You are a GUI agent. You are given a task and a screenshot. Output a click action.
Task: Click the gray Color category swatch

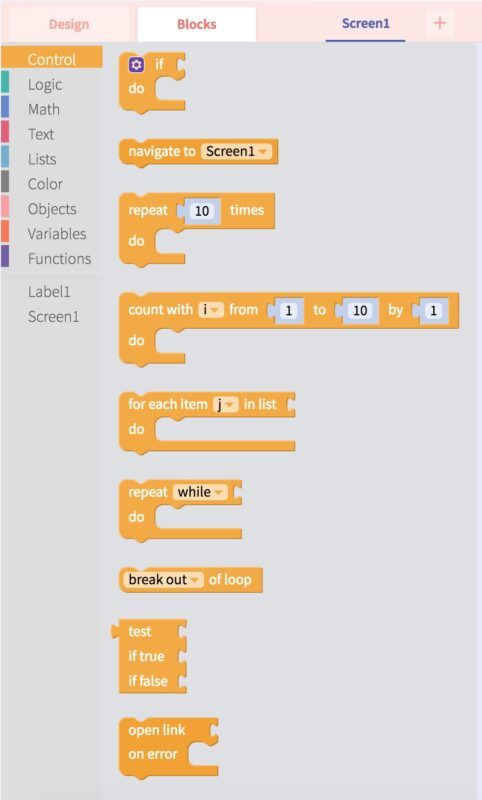[5, 184]
